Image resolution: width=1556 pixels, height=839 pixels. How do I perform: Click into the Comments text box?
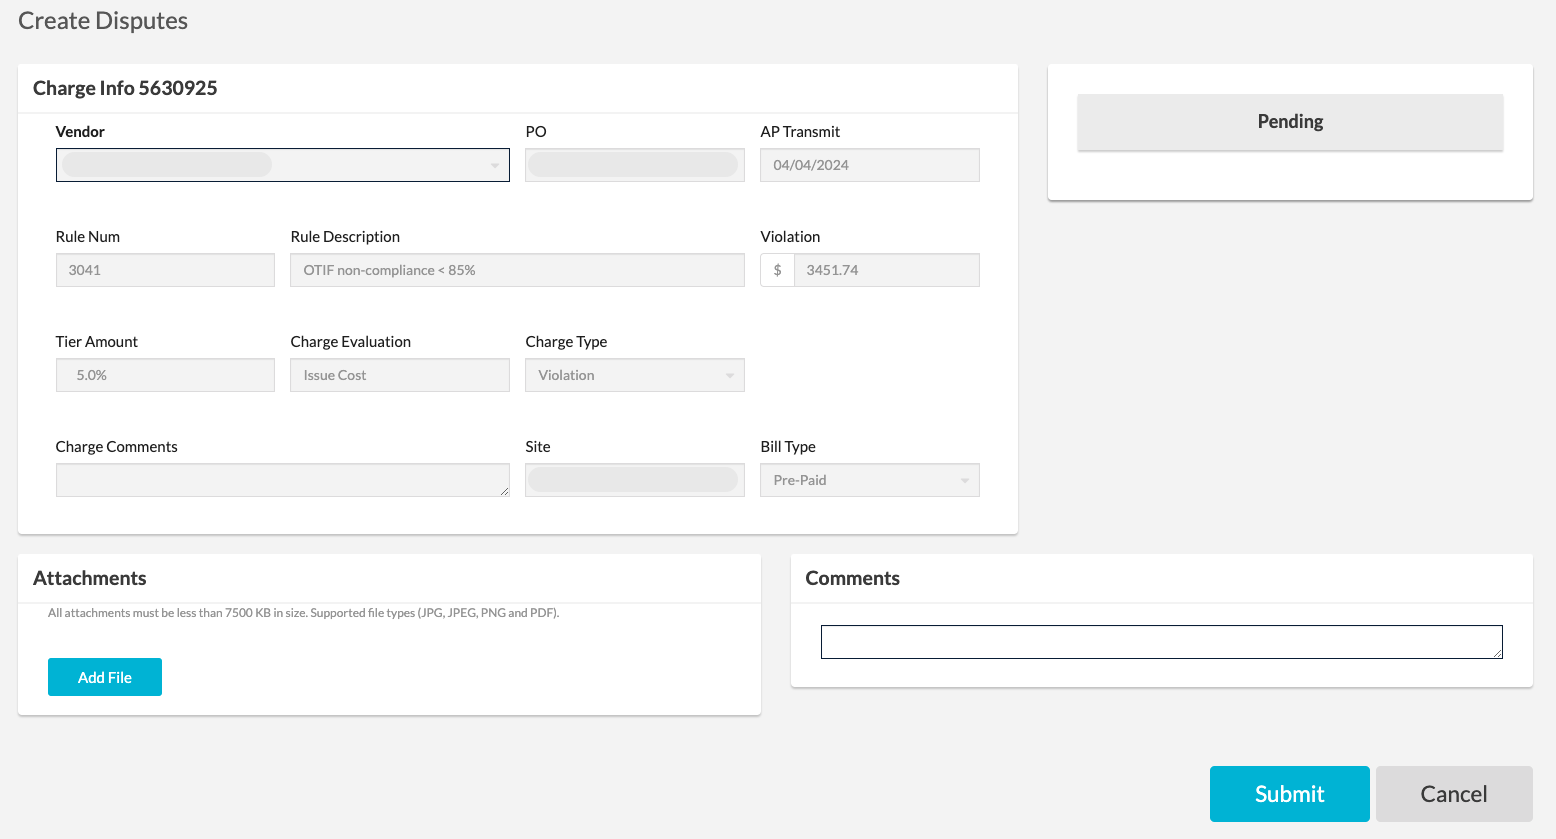[x=1160, y=641]
